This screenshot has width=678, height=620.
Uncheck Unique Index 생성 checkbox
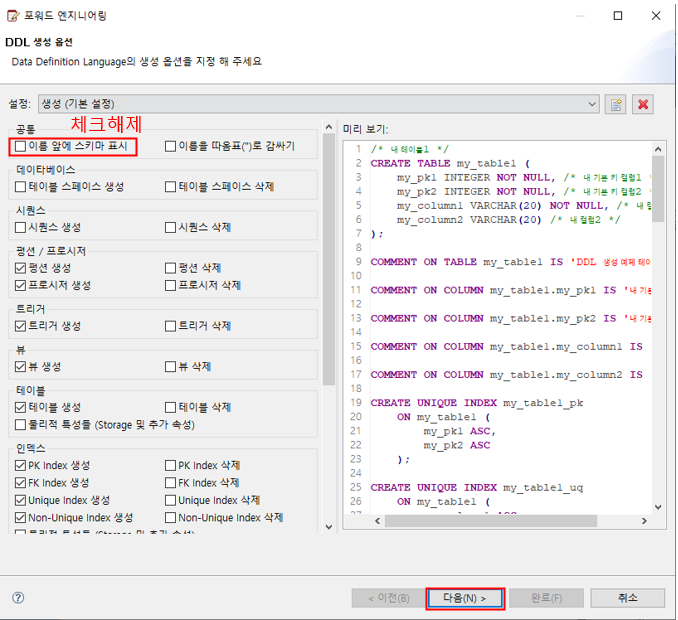pyautogui.click(x=20, y=500)
